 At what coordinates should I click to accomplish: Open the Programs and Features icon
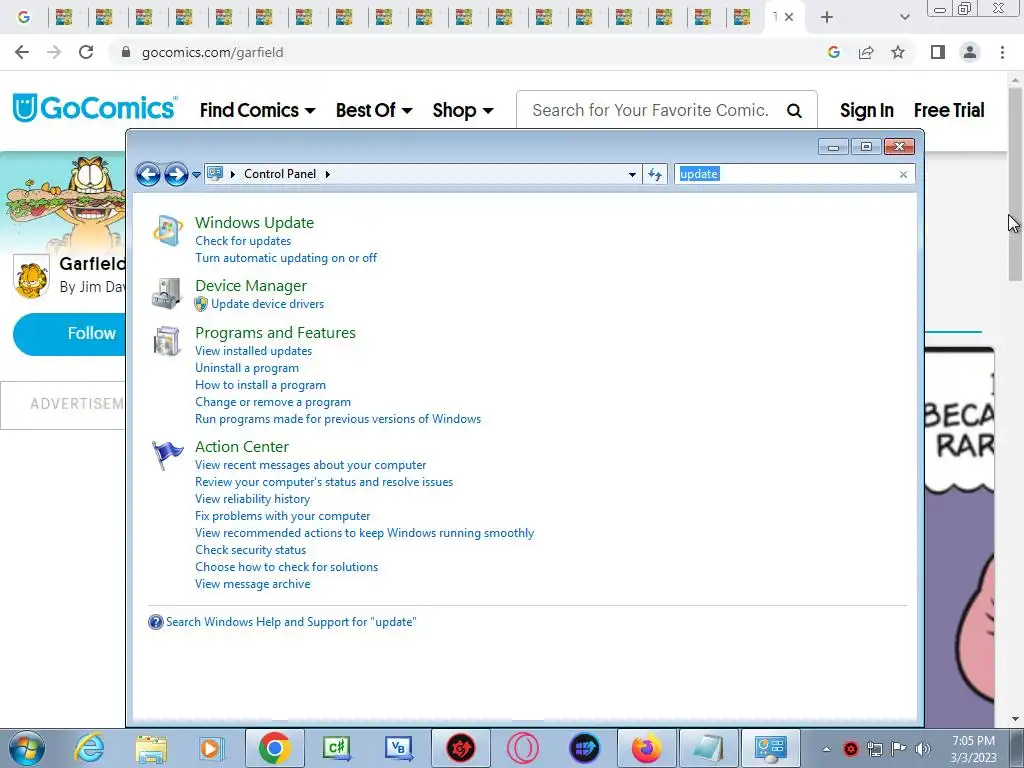pyautogui.click(x=167, y=341)
